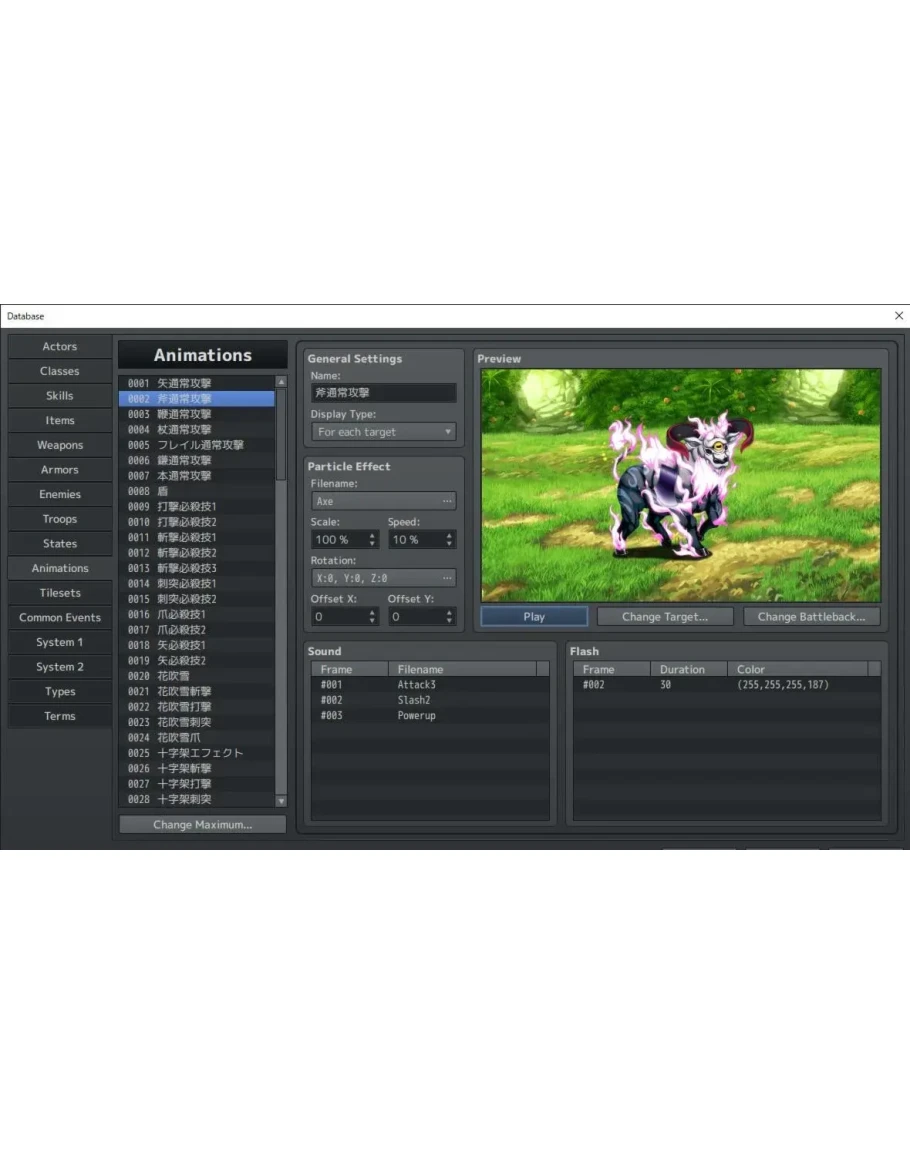Open the Enemies tab
This screenshot has width=910, height=1155.
[x=60, y=494]
